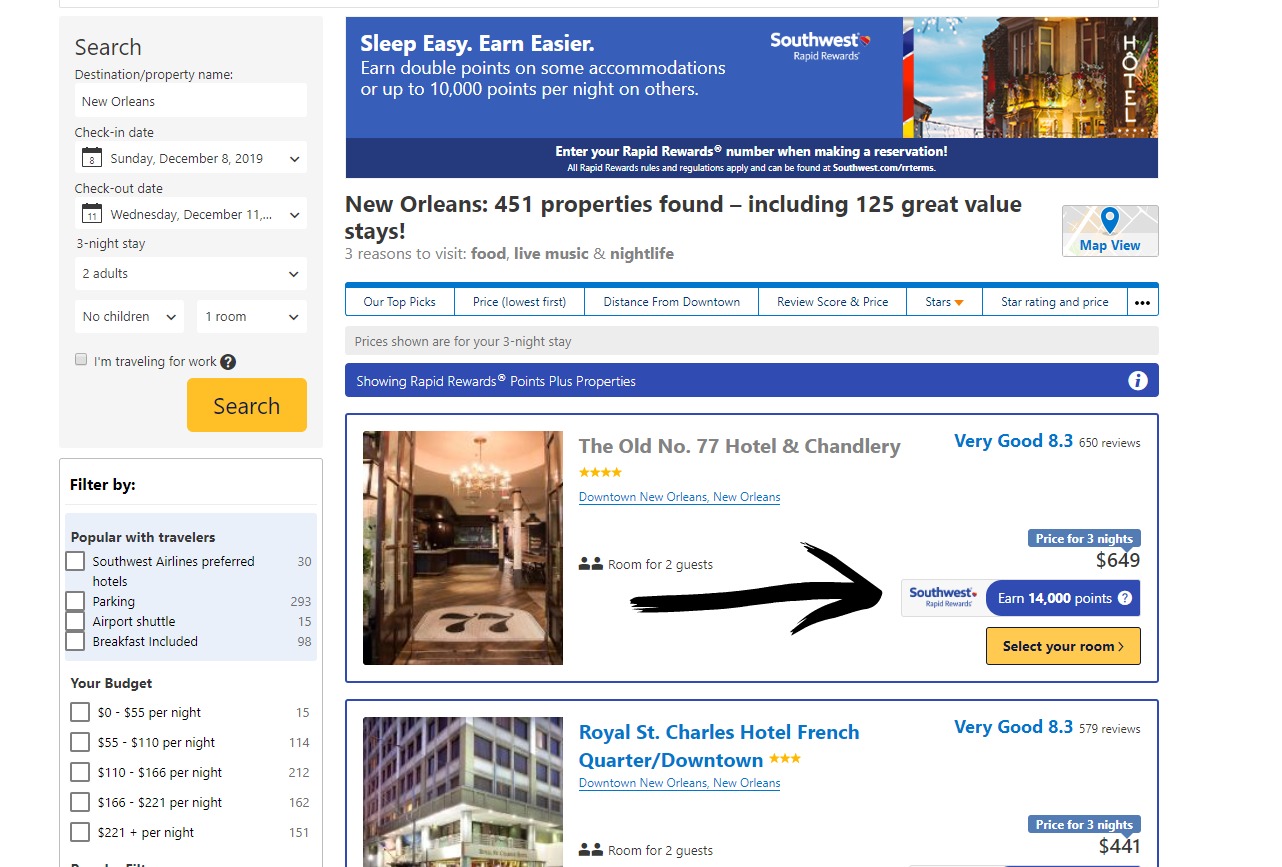Click the Southwest Rapid Rewards logo in Old No. 77 card

pyautogui.click(x=943, y=598)
